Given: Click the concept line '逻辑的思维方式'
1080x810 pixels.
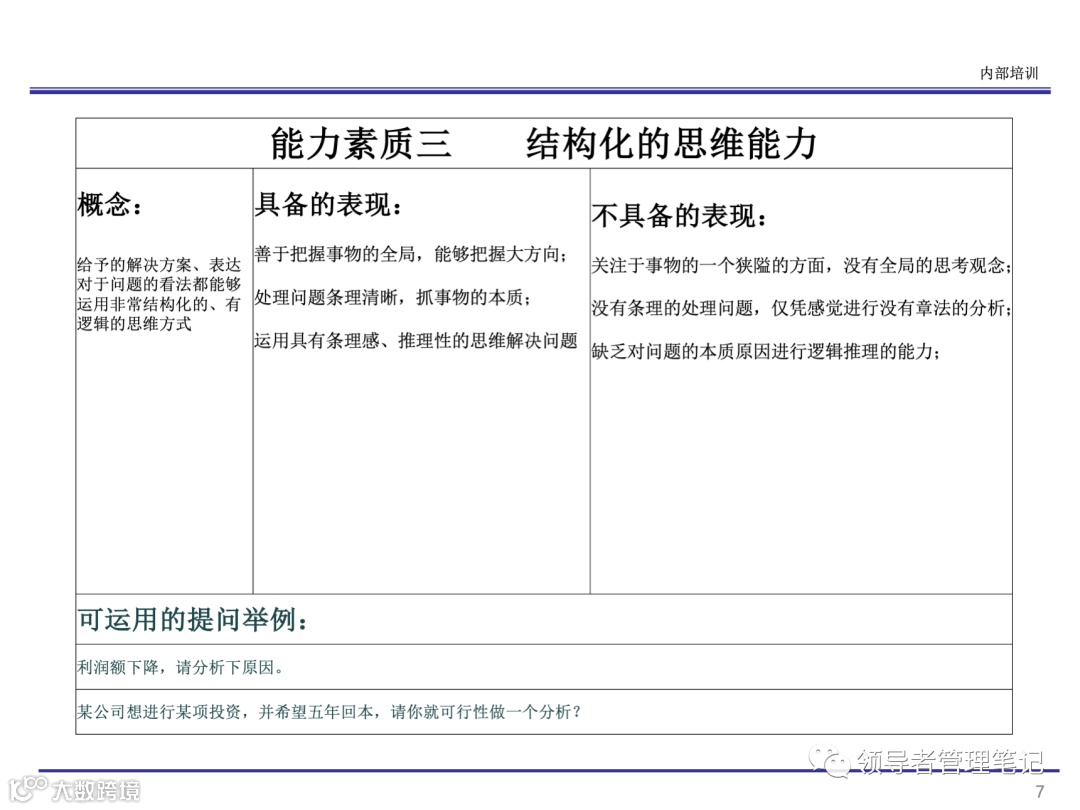Looking at the screenshot, I should point(134,323).
